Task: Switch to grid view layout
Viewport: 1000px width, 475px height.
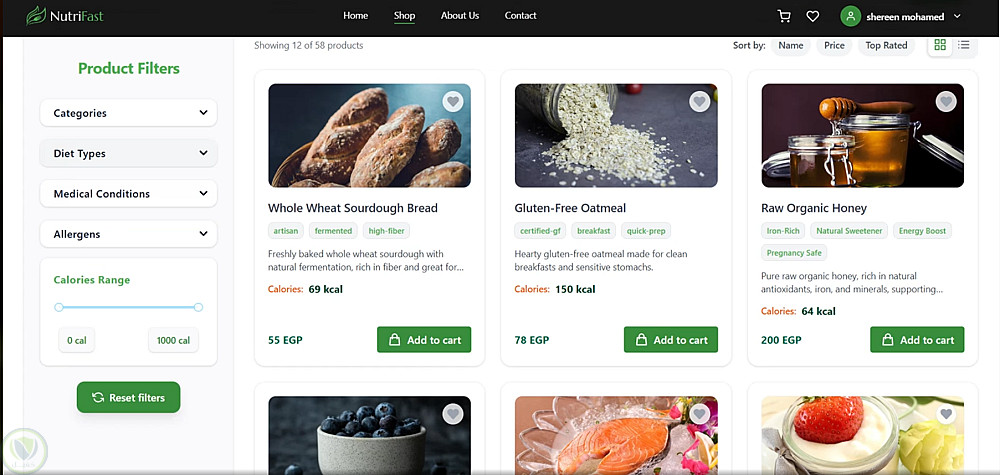Action: tap(940, 45)
